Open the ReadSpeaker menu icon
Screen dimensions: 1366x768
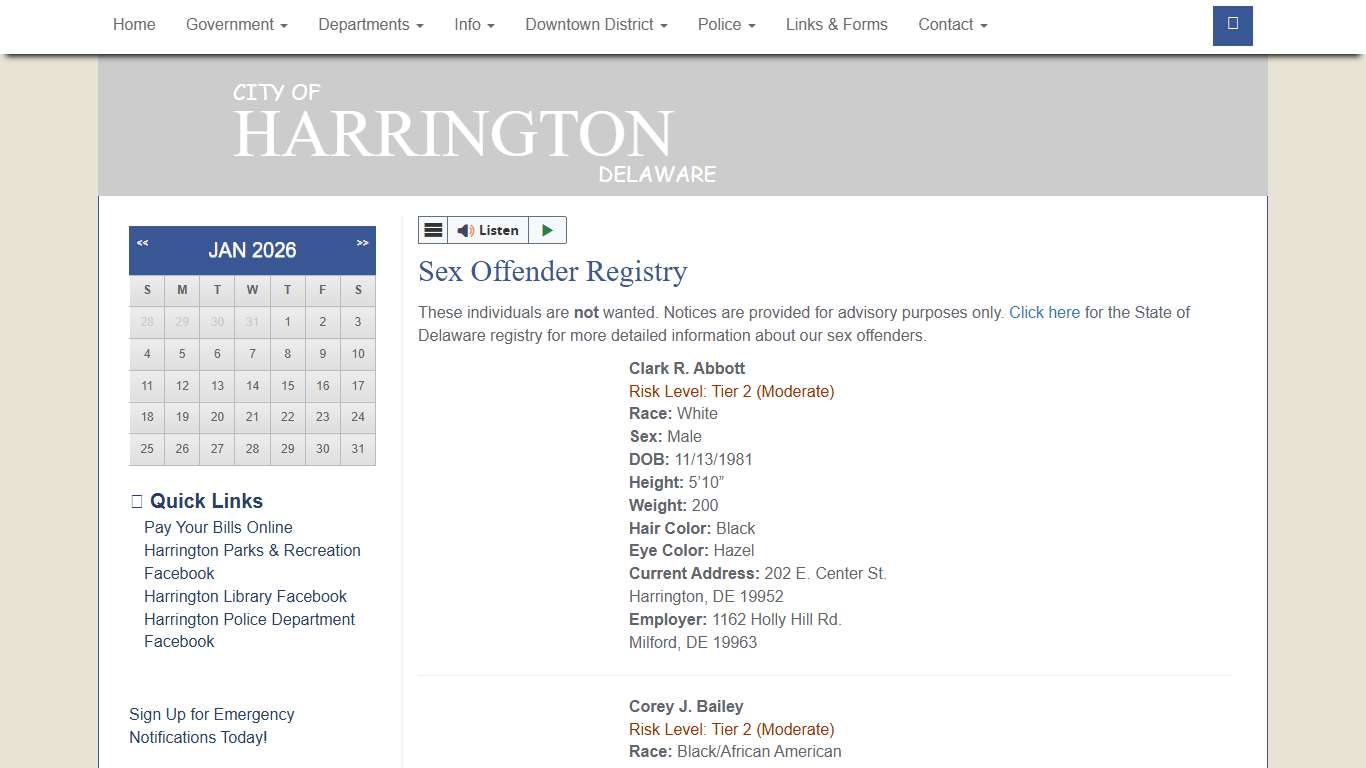click(433, 230)
